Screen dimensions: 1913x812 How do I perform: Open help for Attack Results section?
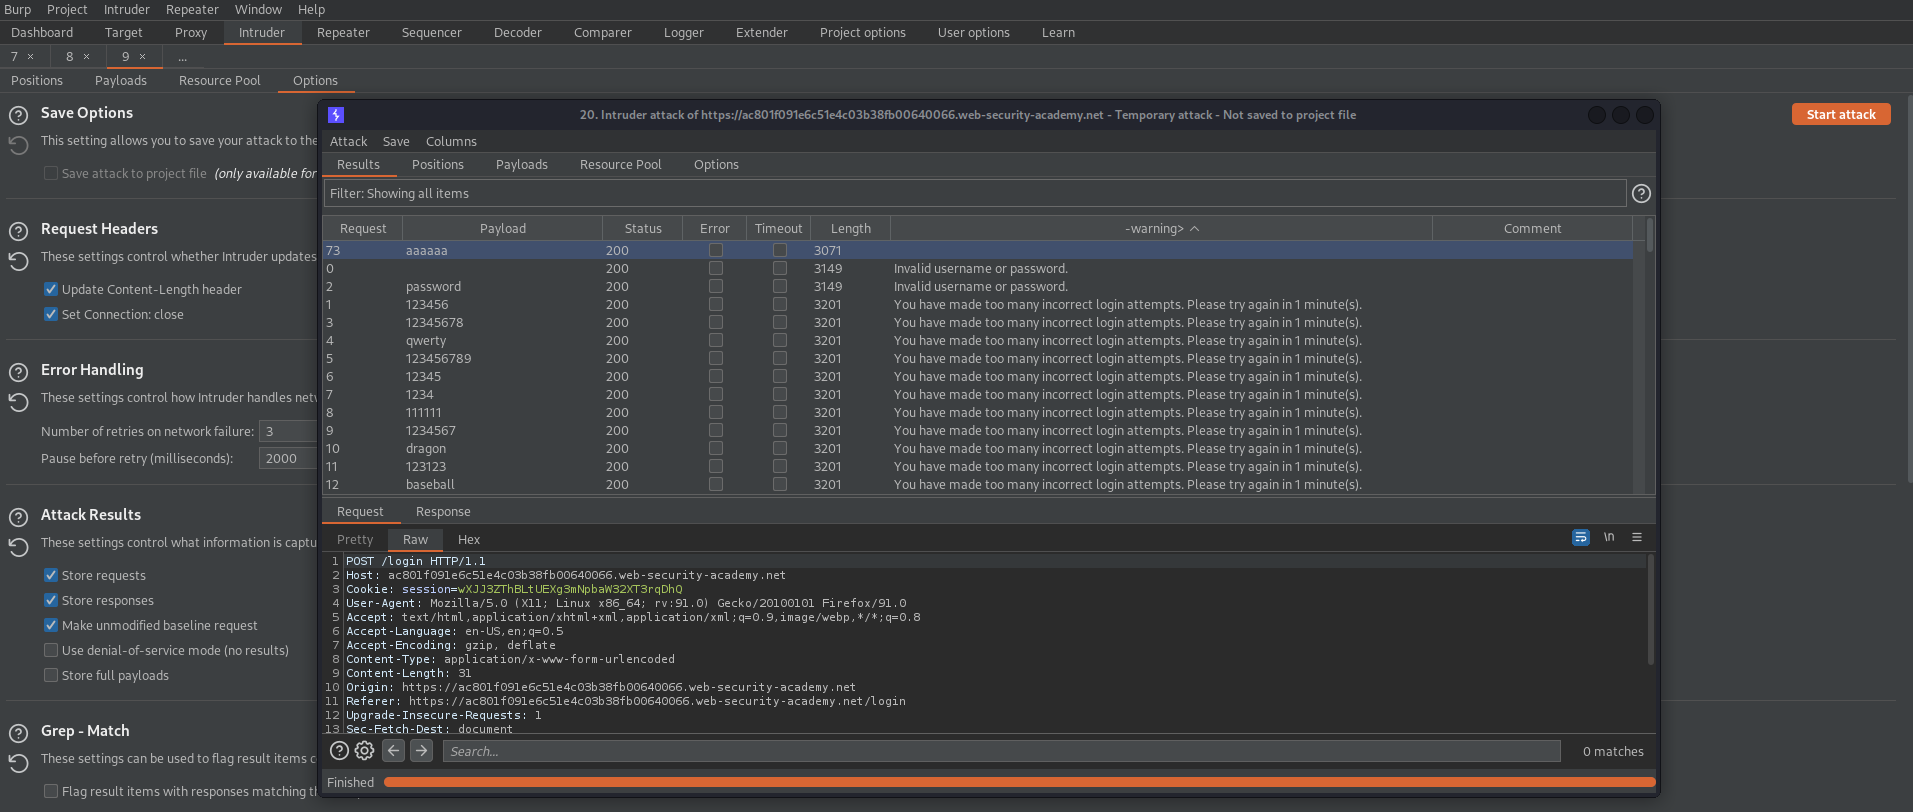pos(18,517)
